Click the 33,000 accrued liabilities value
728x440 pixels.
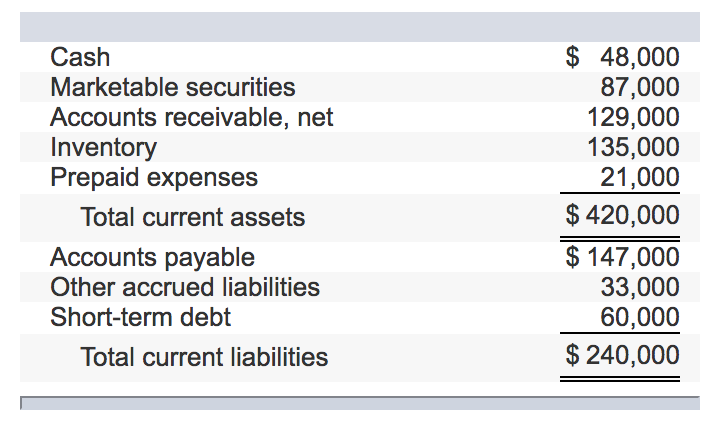pos(640,287)
